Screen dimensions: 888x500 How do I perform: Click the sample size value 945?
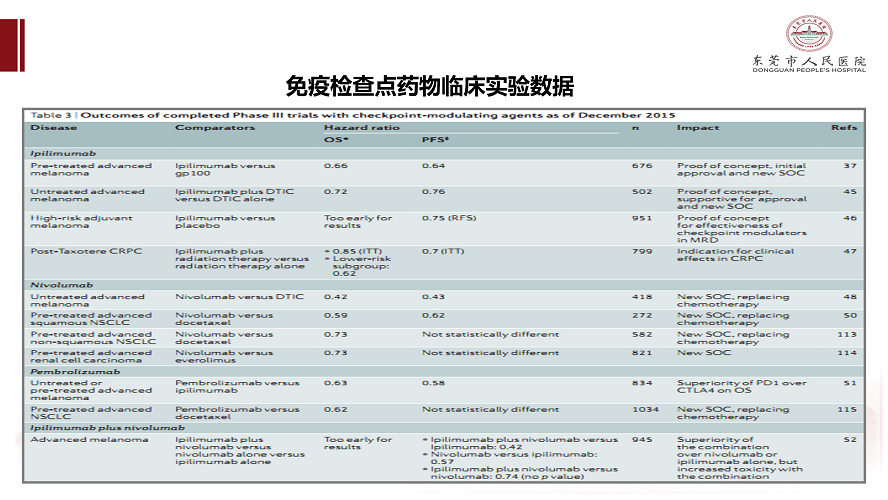click(x=642, y=439)
